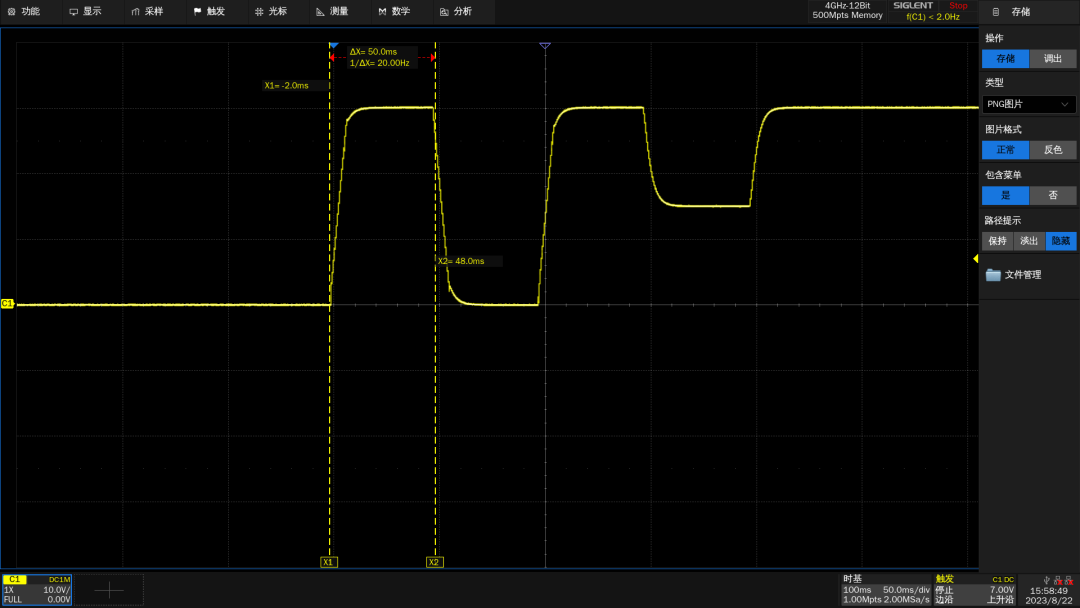This screenshot has width=1080, height=608.
Task: Expand the PNG图片 type dropdown
Action: pos(1028,104)
